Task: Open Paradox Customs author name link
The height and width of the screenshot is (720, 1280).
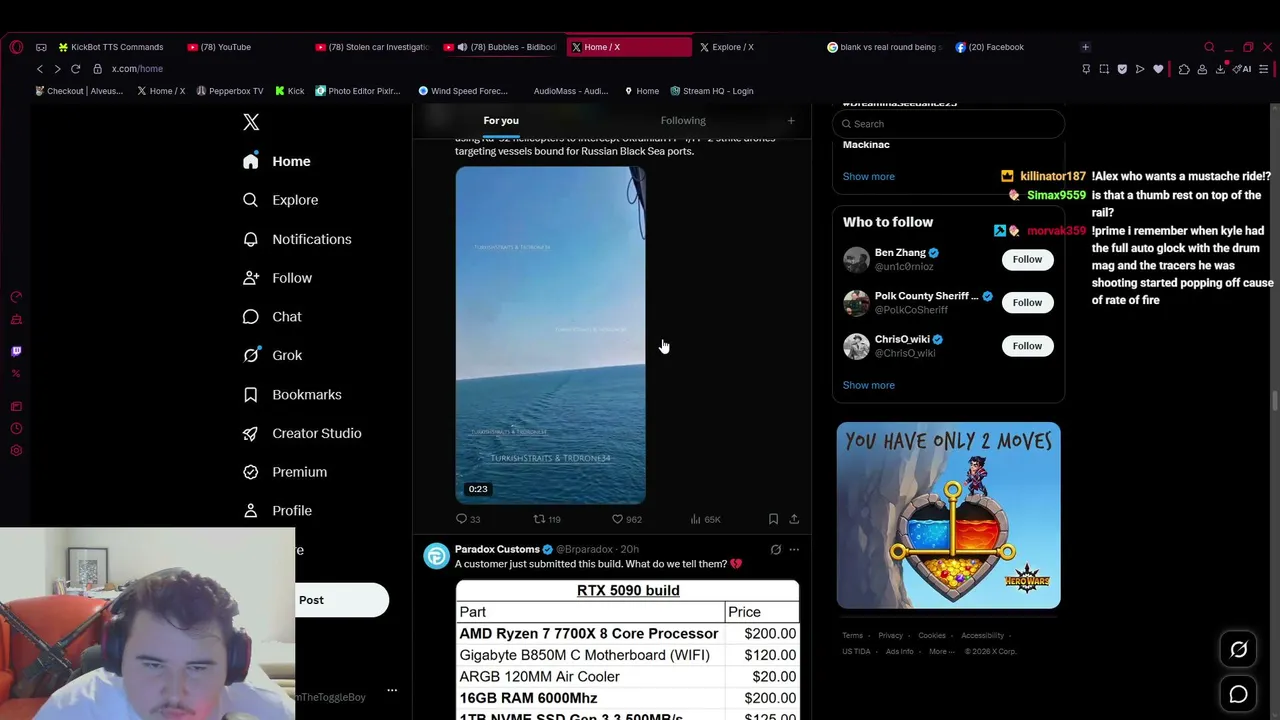Action: pyautogui.click(x=497, y=549)
